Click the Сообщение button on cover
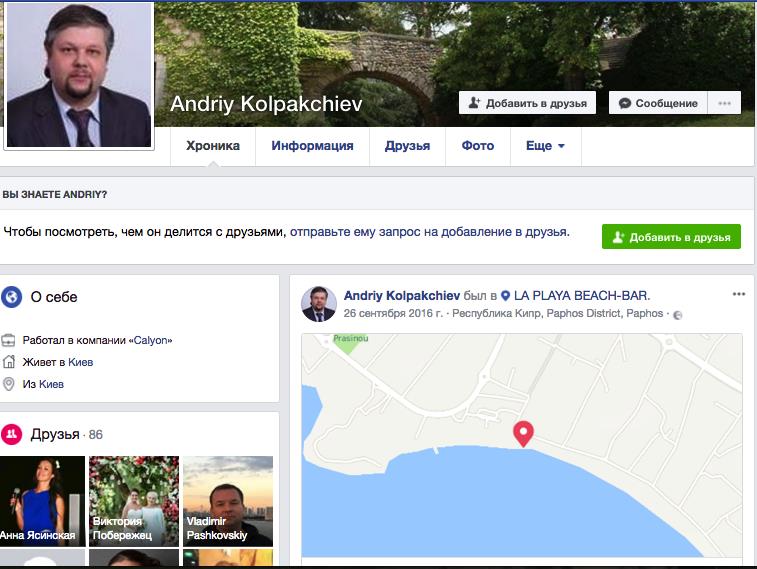The image size is (757, 569). (657, 103)
